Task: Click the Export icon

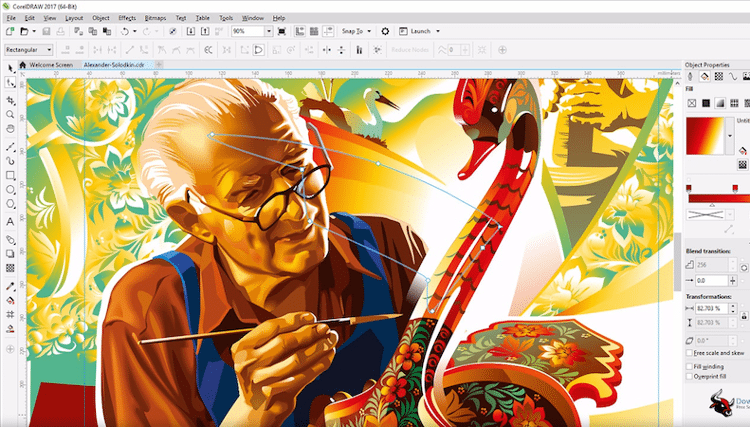Action: pos(205,31)
